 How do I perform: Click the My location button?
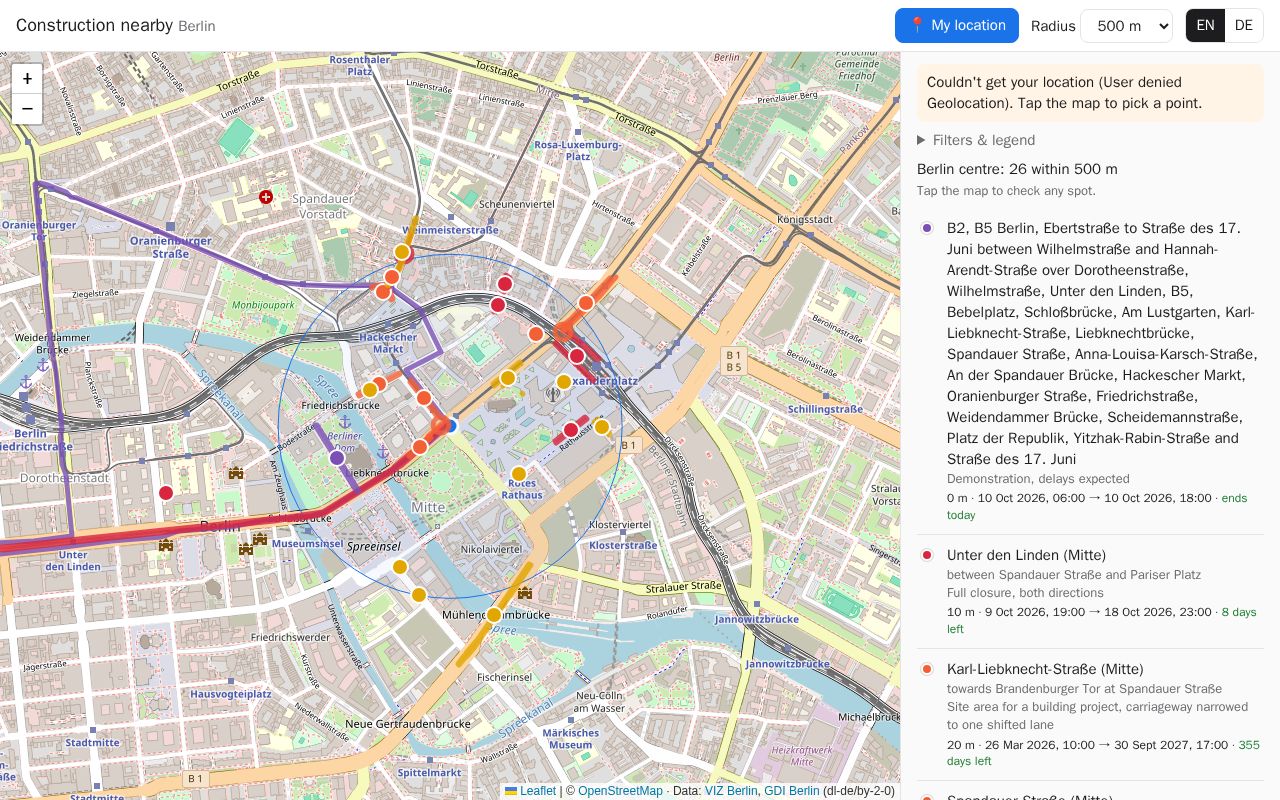tap(957, 26)
